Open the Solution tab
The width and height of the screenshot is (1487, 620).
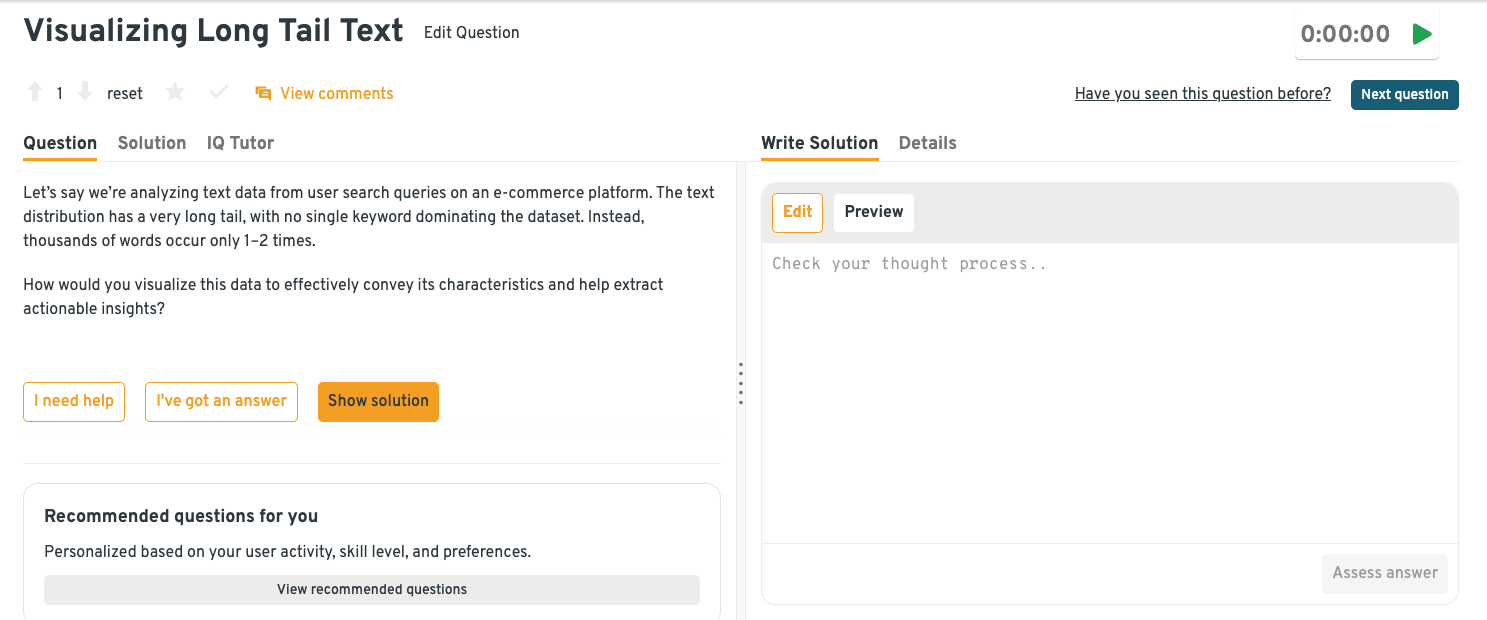point(152,143)
